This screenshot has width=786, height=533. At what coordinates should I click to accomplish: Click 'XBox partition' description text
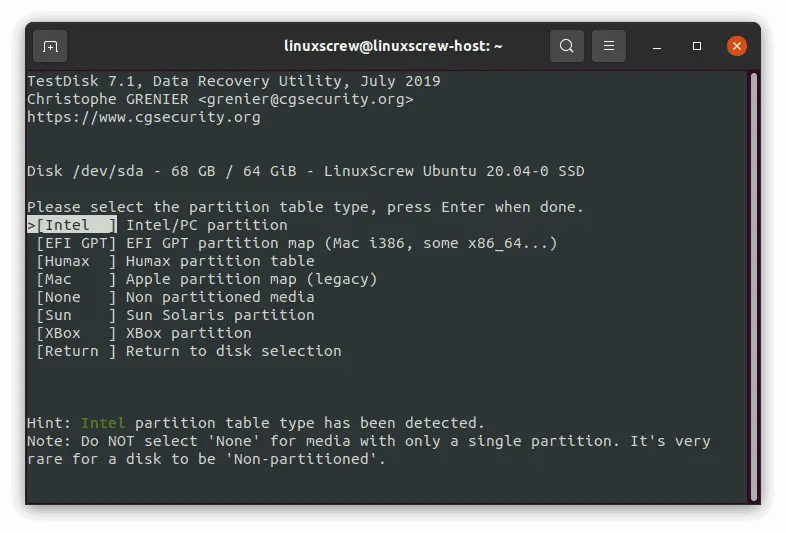[188, 333]
